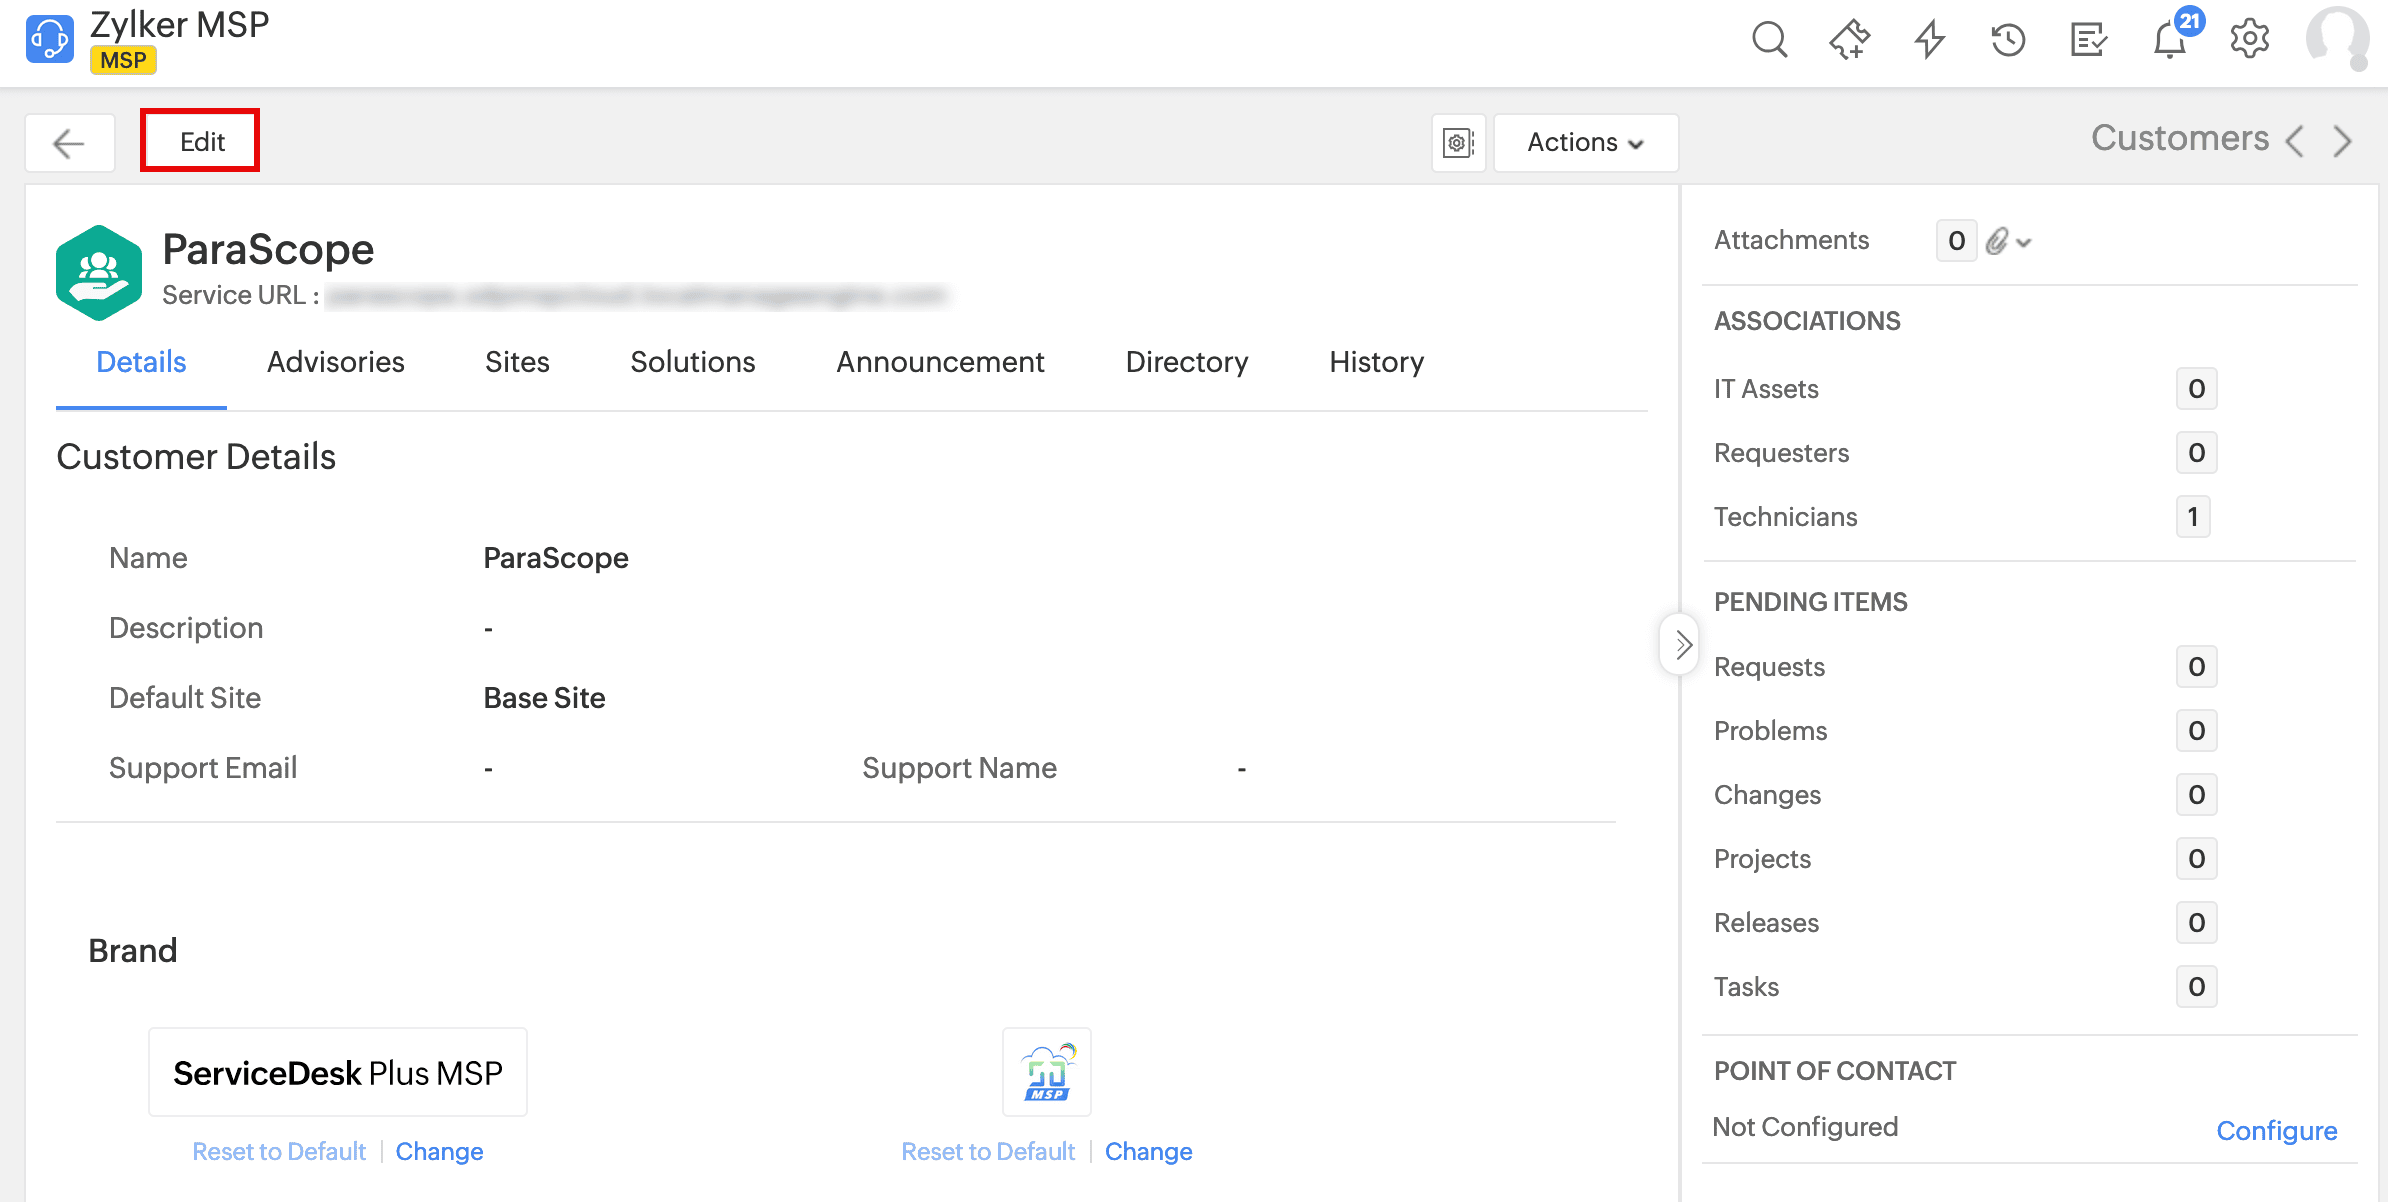The height and width of the screenshot is (1202, 2388).
Task: Click the small MSP cloud logo thumbnail
Action: [1046, 1072]
